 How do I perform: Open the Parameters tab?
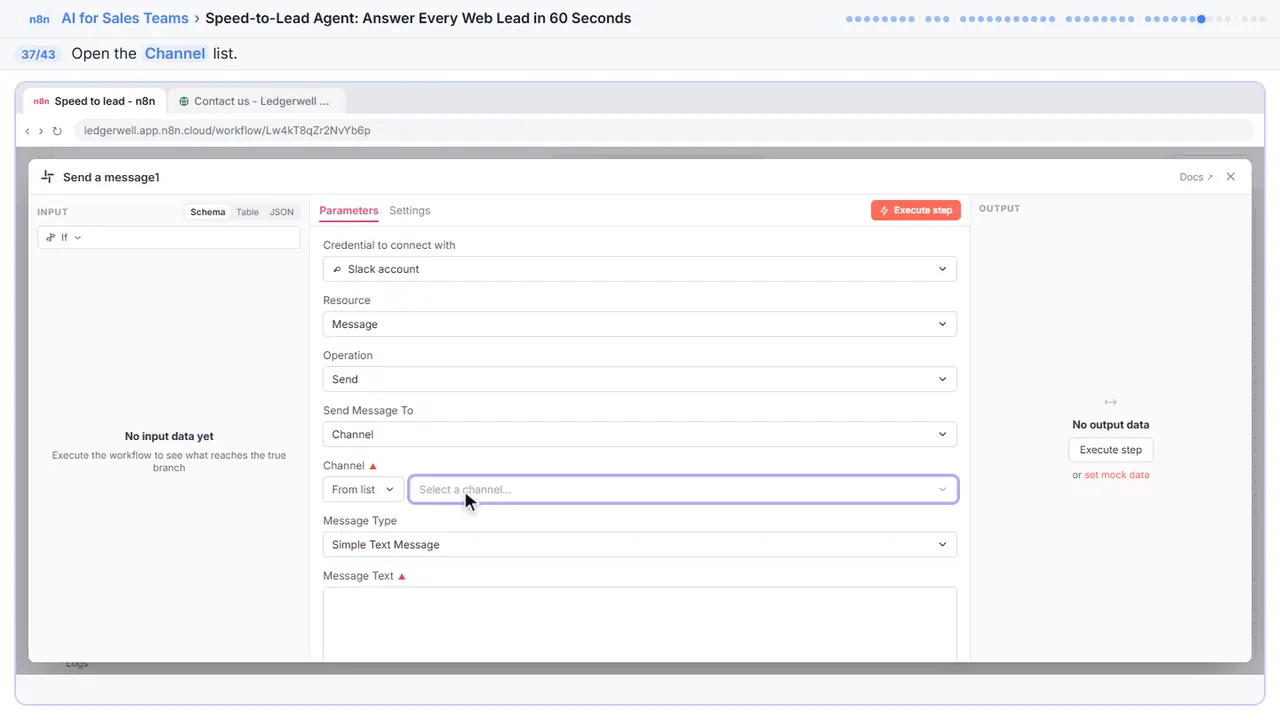tap(349, 211)
